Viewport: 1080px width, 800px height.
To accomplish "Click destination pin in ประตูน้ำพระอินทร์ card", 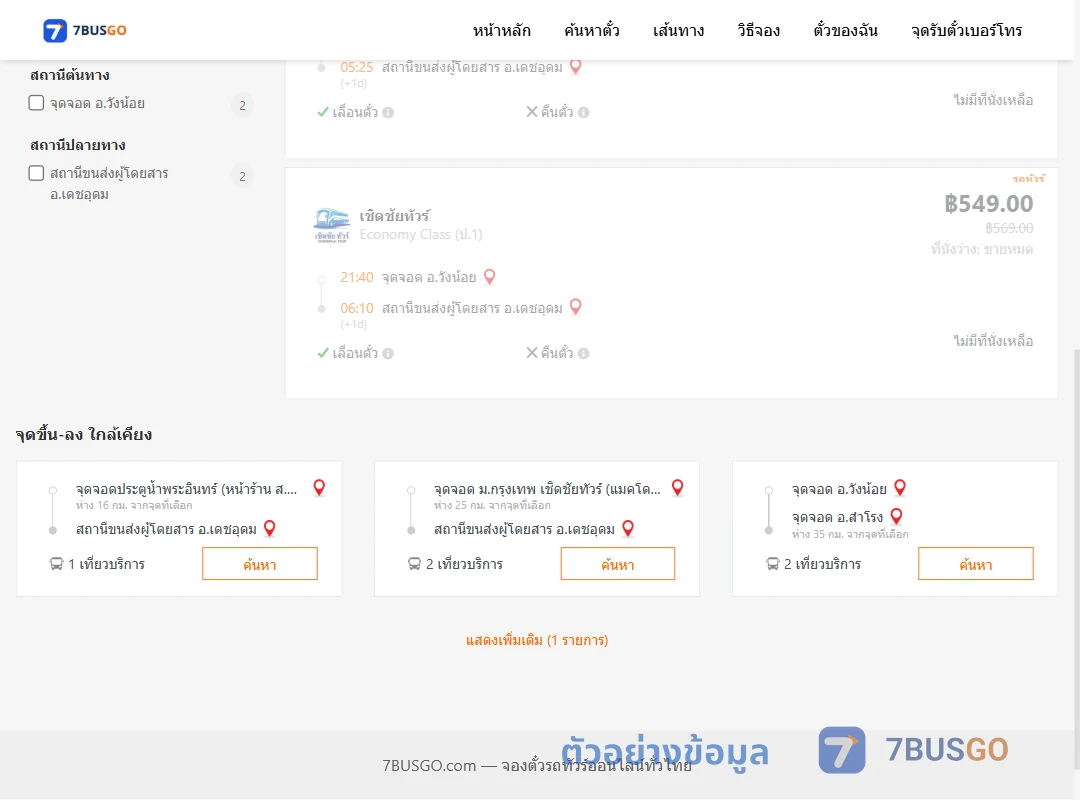I will [270, 529].
